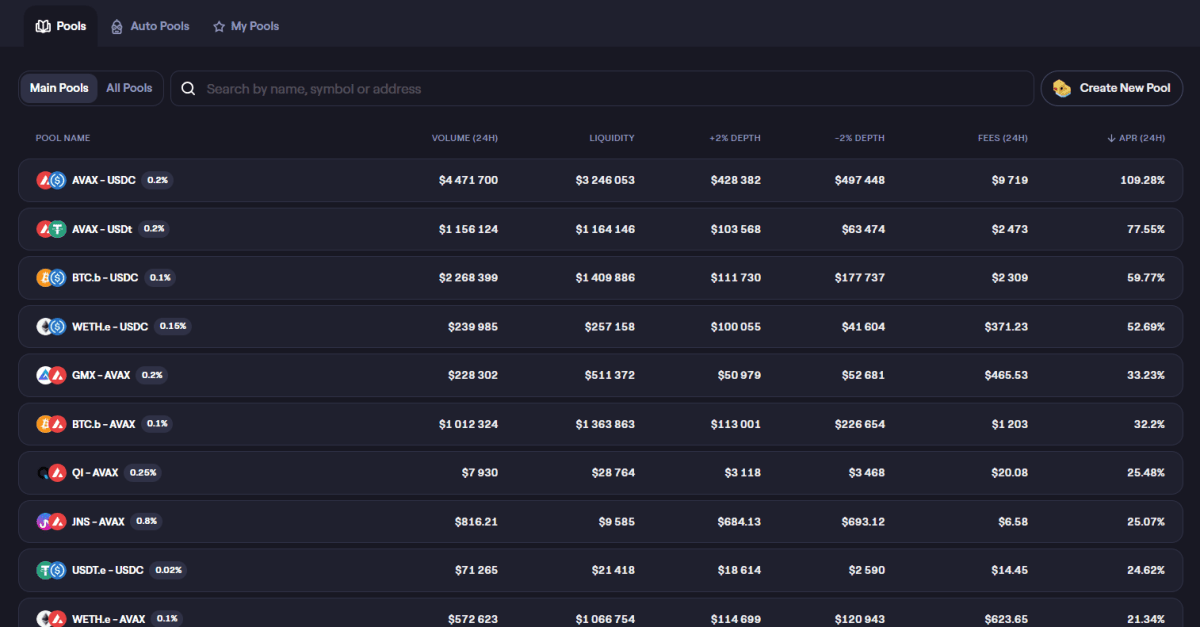Image resolution: width=1200 pixels, height=627 pixels.
Task: Click the -2% depth value $226 654
Action: point(860,424)
